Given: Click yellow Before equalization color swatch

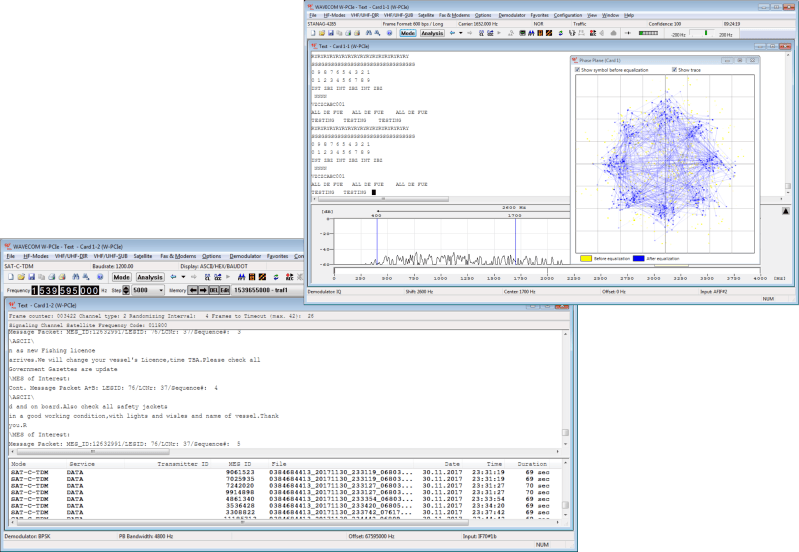Looking at the screenshot, I should (x=585, y=258).
